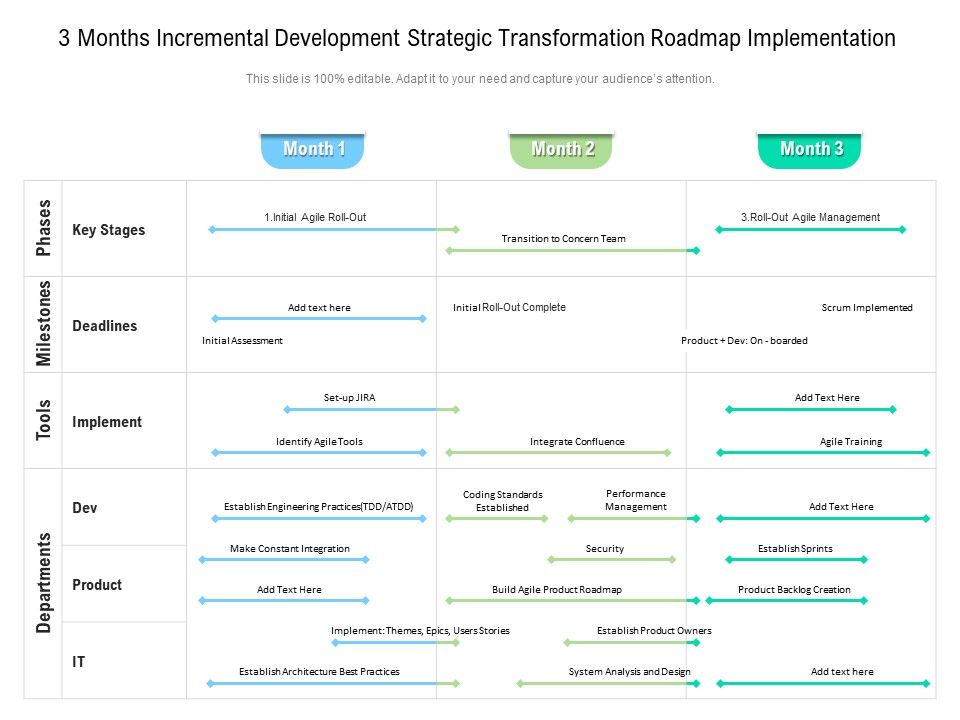
Task: Click the Integrate Confluence green bar
Action: 558,452
